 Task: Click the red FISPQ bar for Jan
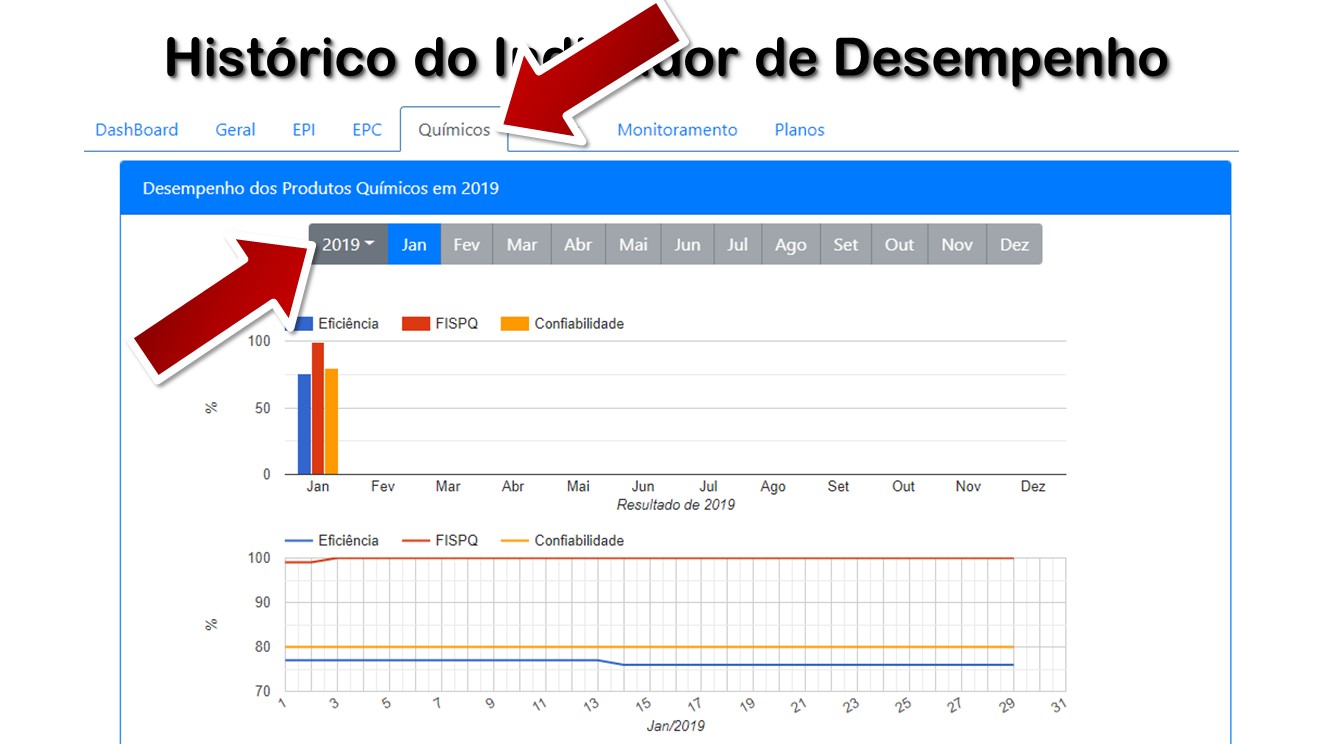tap(318, 408)
